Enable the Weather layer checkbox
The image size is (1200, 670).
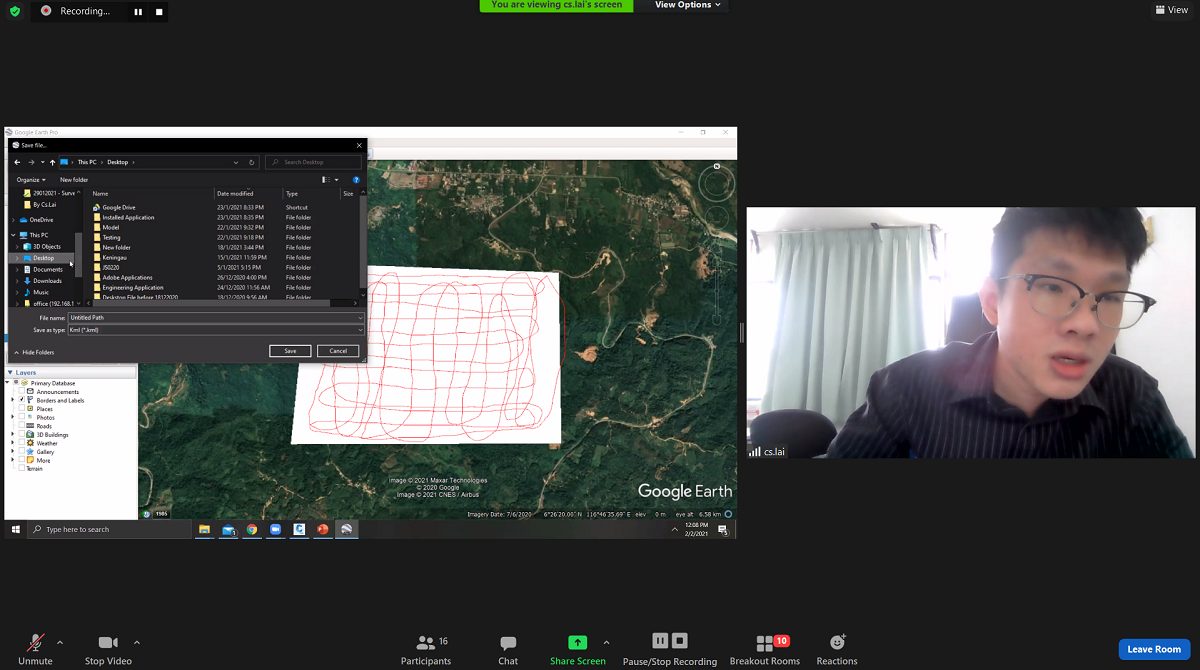click(22, 443)
